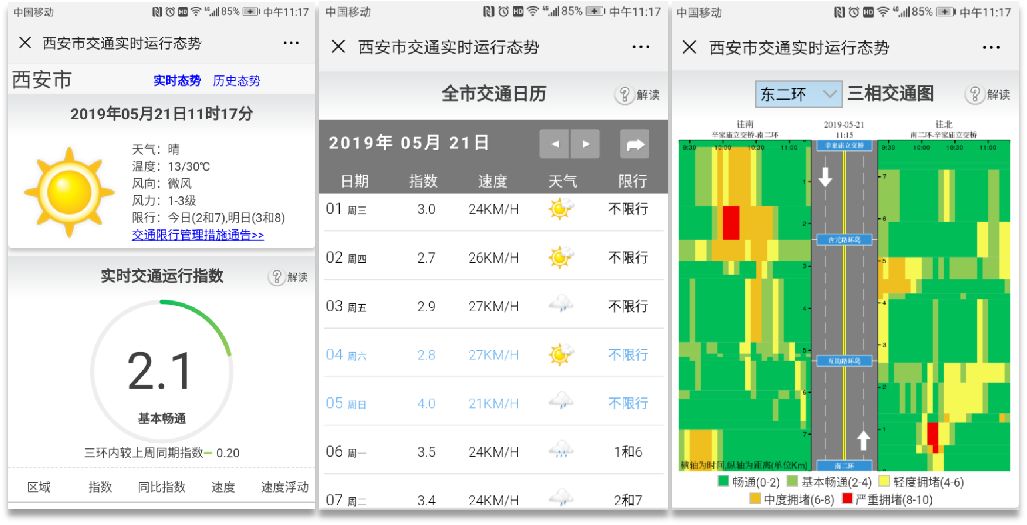1027x525 pixels.
Task: Tap the 往南 direction heading above the heatmap
Action: coord(745,124)
